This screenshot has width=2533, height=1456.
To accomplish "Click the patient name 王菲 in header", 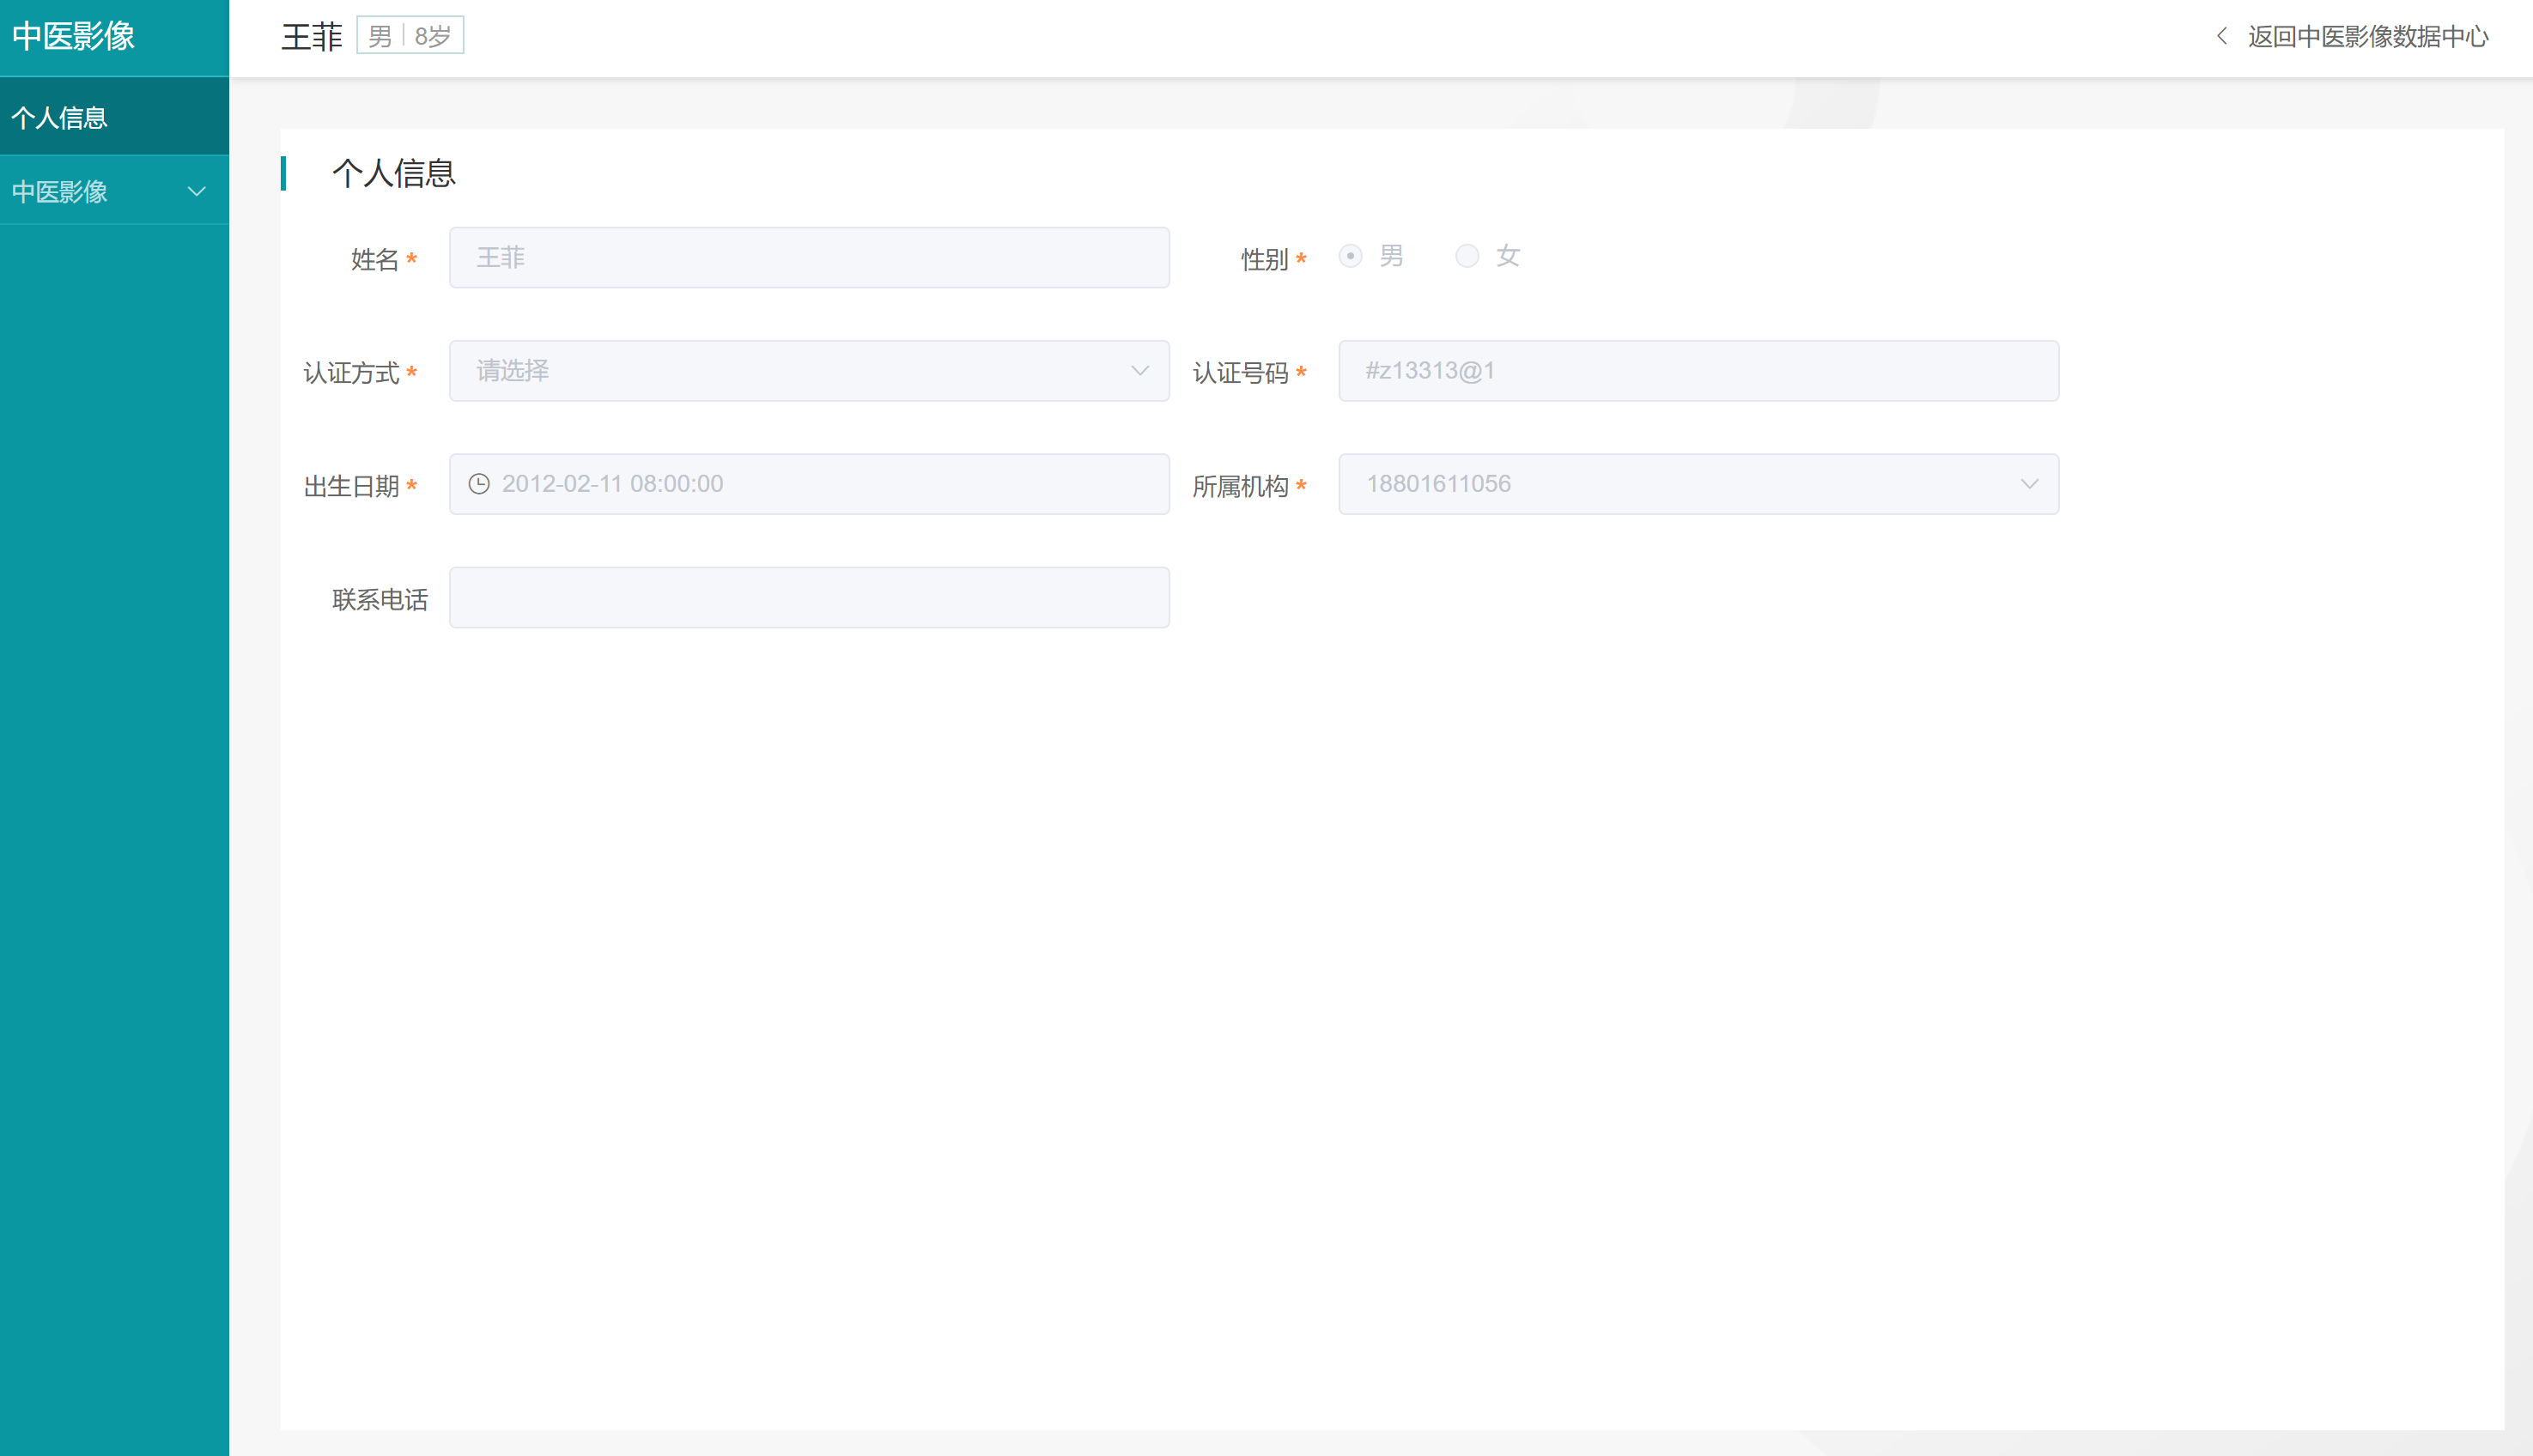I will pos(312,37).
